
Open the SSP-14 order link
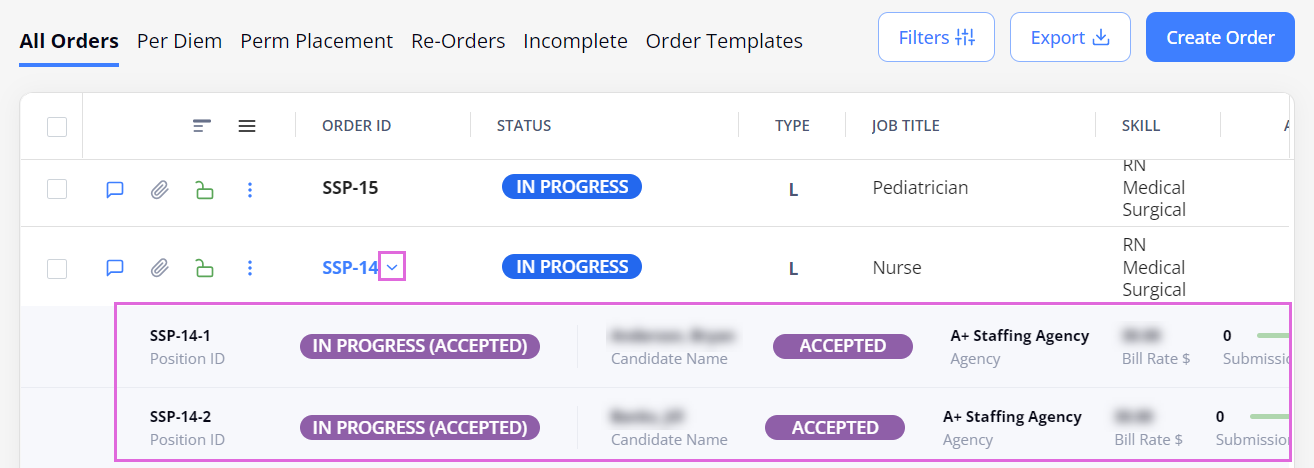click(350, 268)
